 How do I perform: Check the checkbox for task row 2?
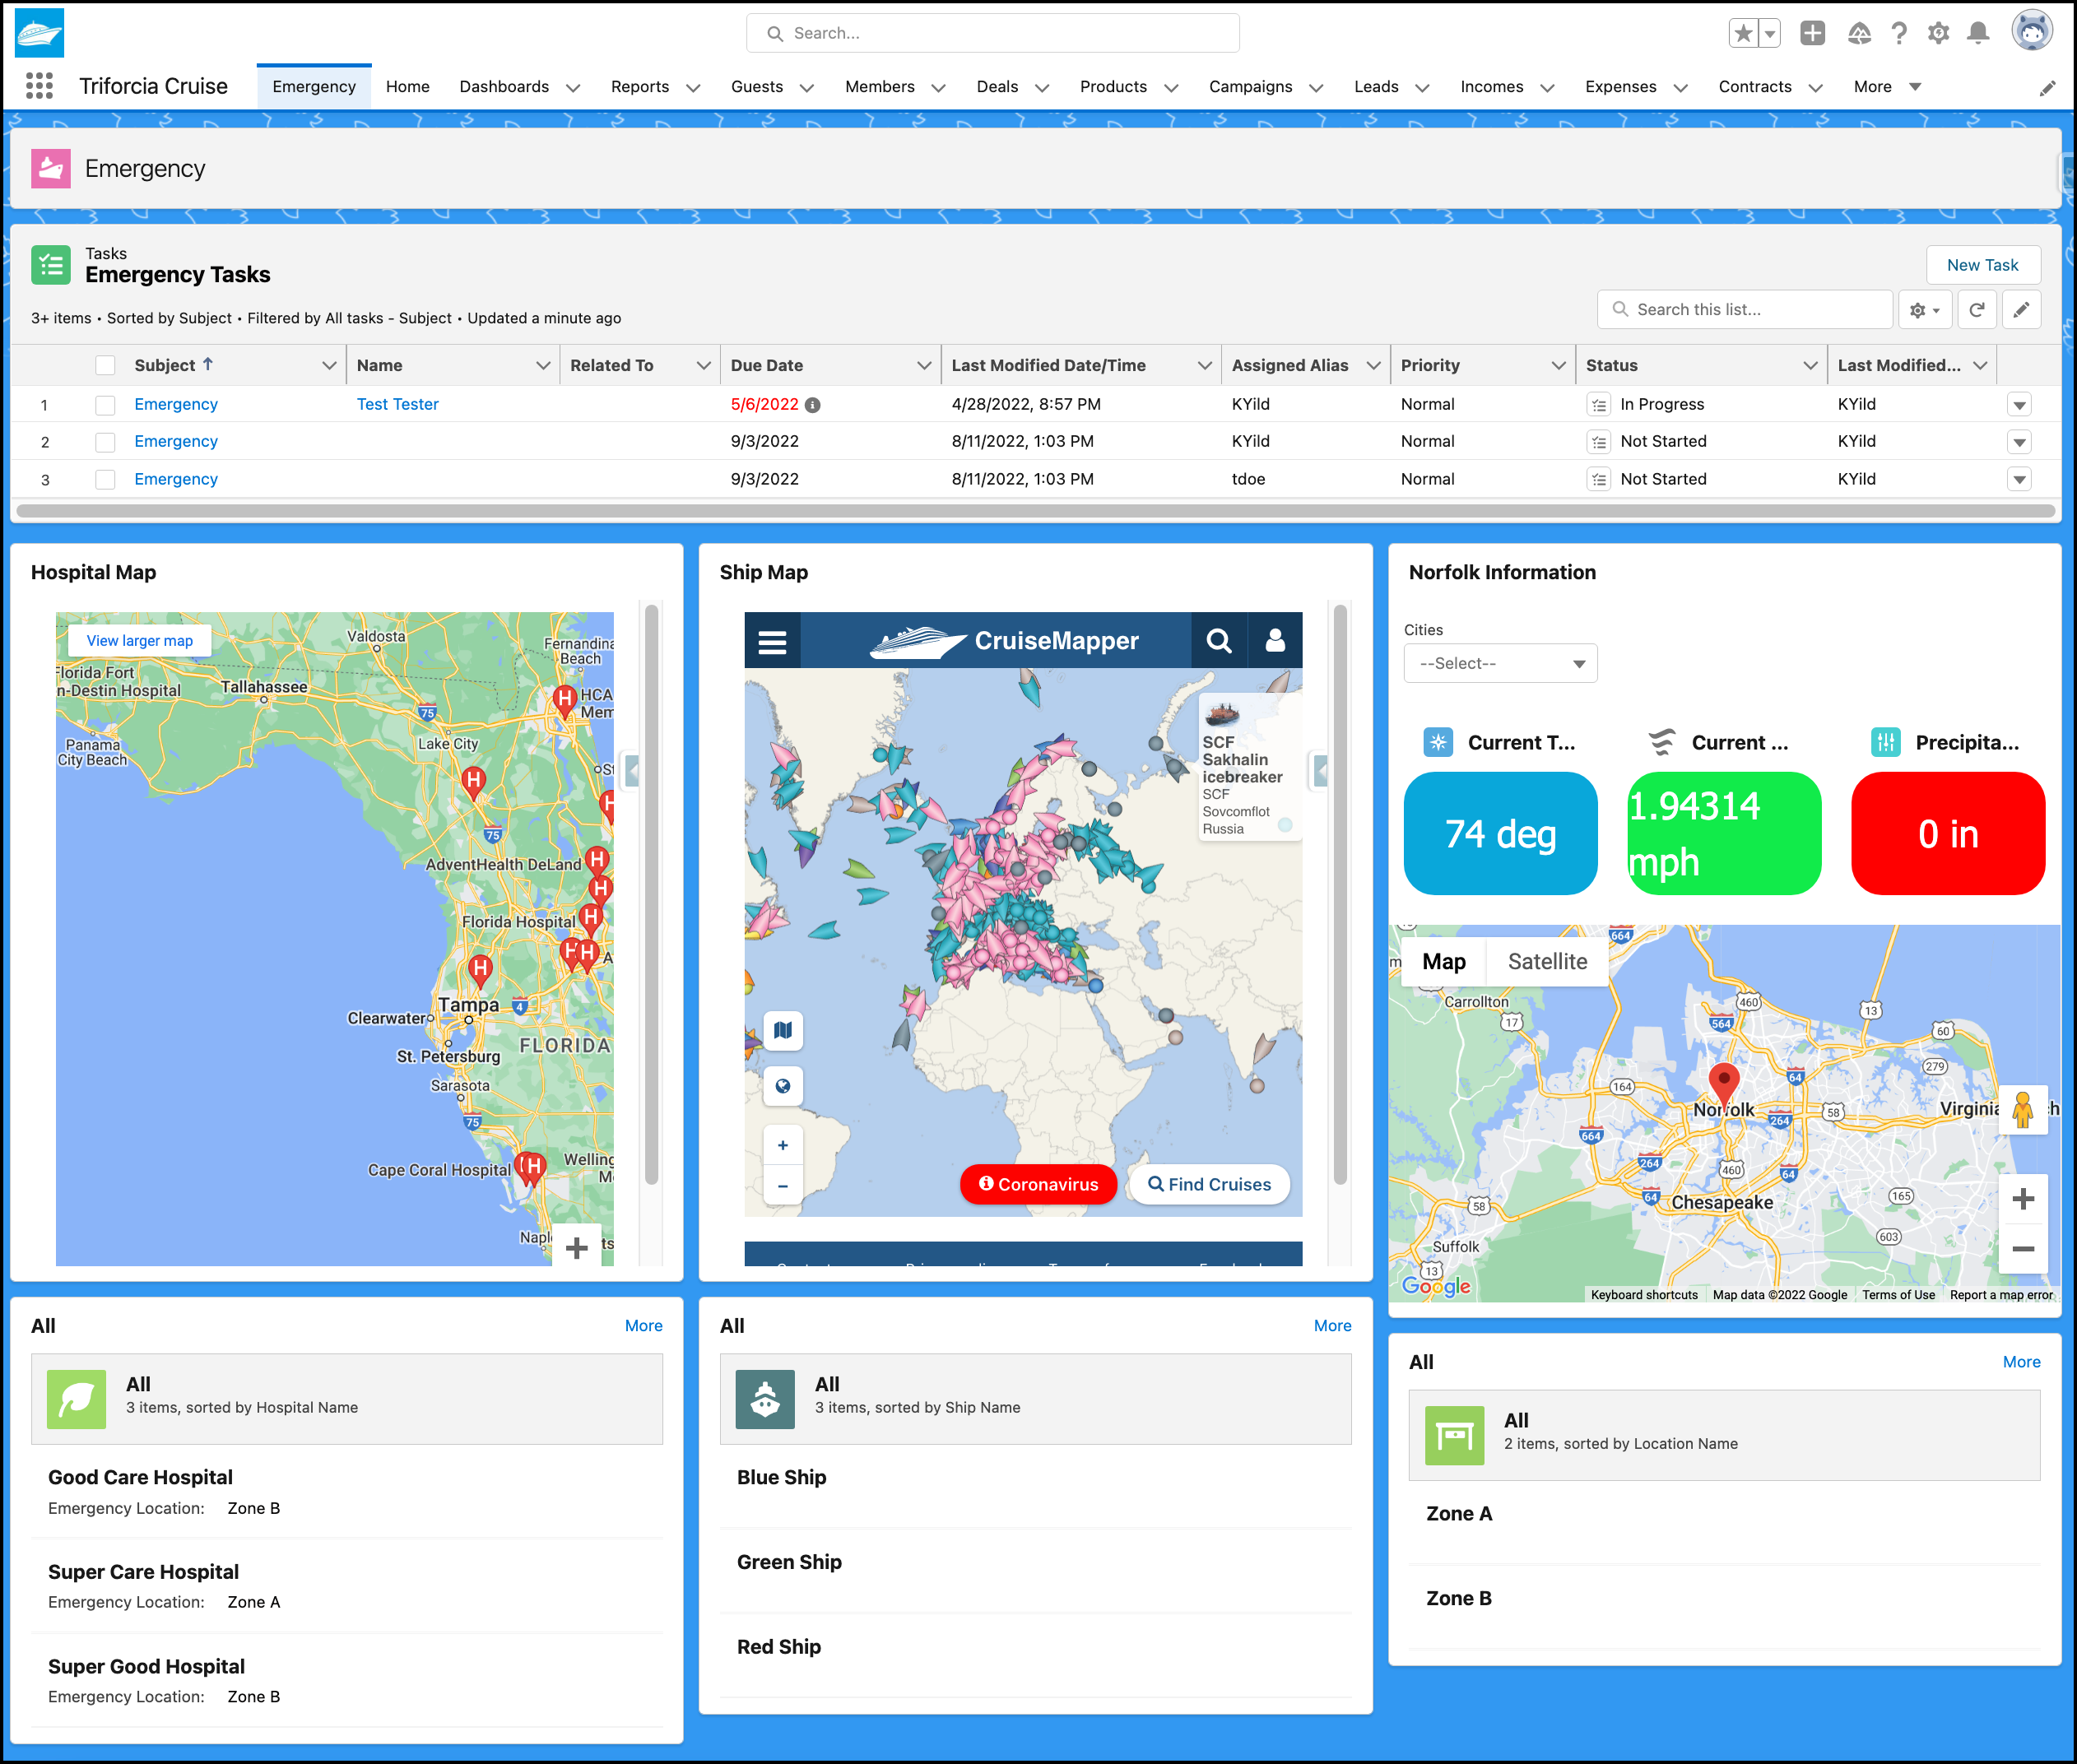click(105, 442)
